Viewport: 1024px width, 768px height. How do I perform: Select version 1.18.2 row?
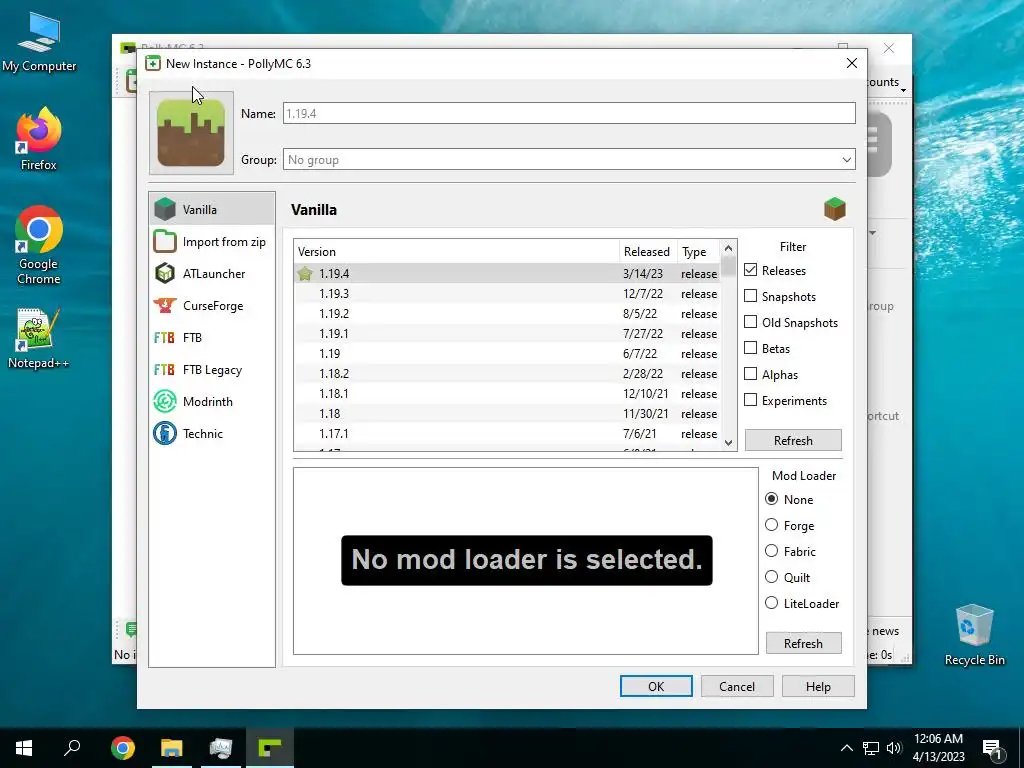507,374
